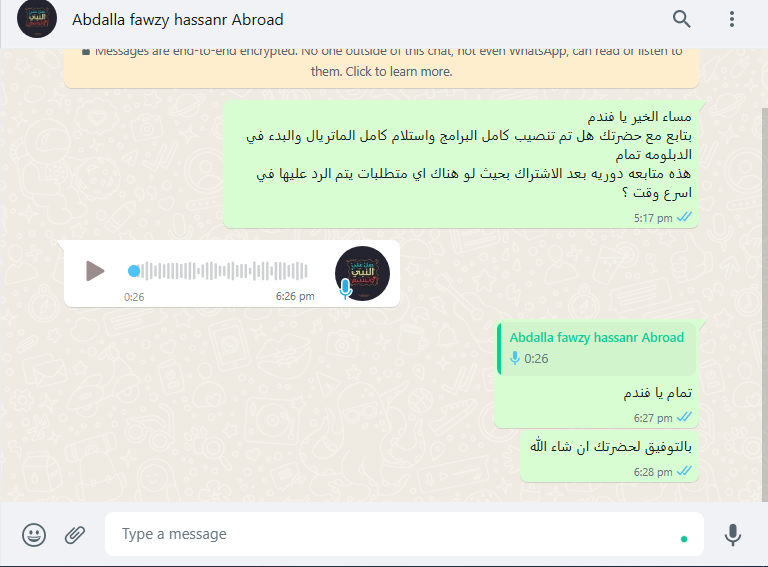
Task: Click the Type a message field
Action: coord(404,534)
